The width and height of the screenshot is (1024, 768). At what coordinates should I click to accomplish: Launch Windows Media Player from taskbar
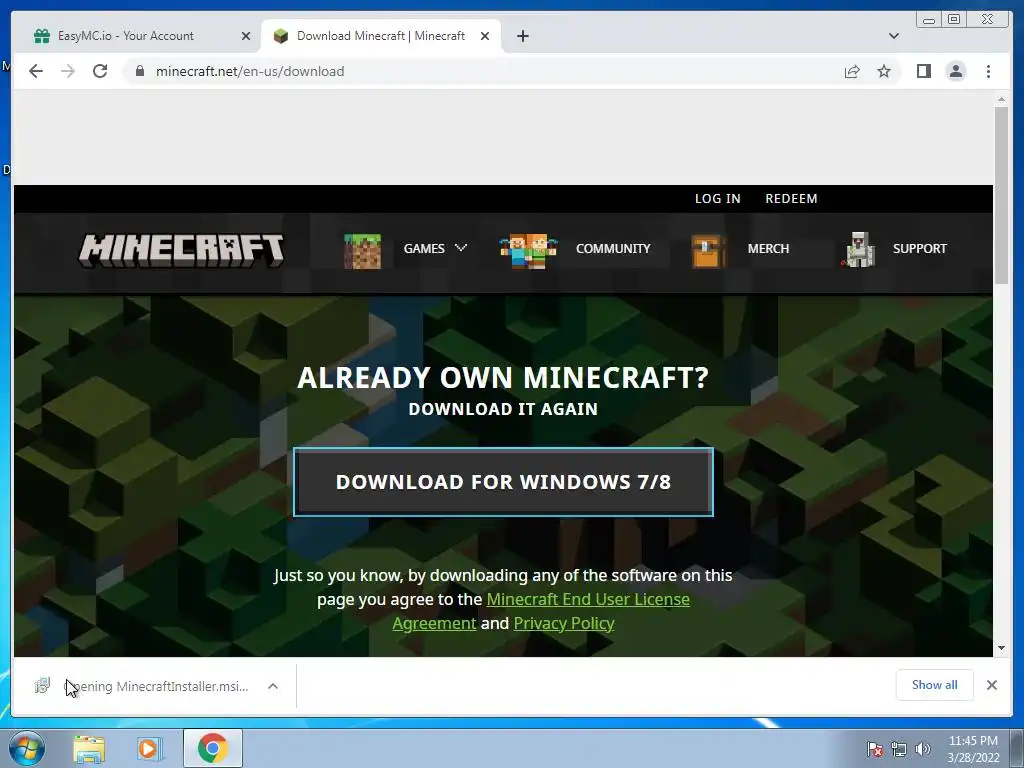coord(149,748)
